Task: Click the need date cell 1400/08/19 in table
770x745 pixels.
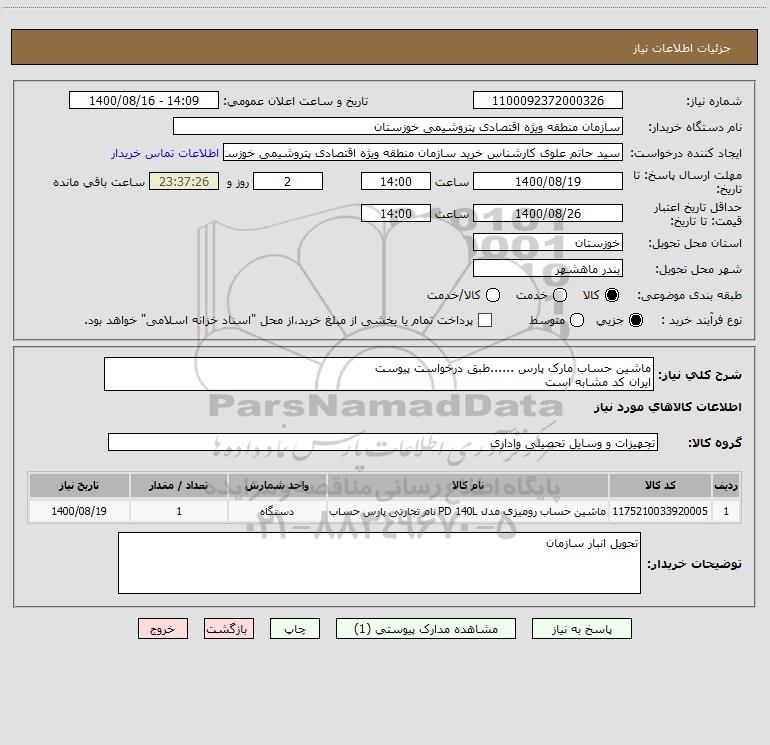Action: pyautogui.click(x=79, y=511)
